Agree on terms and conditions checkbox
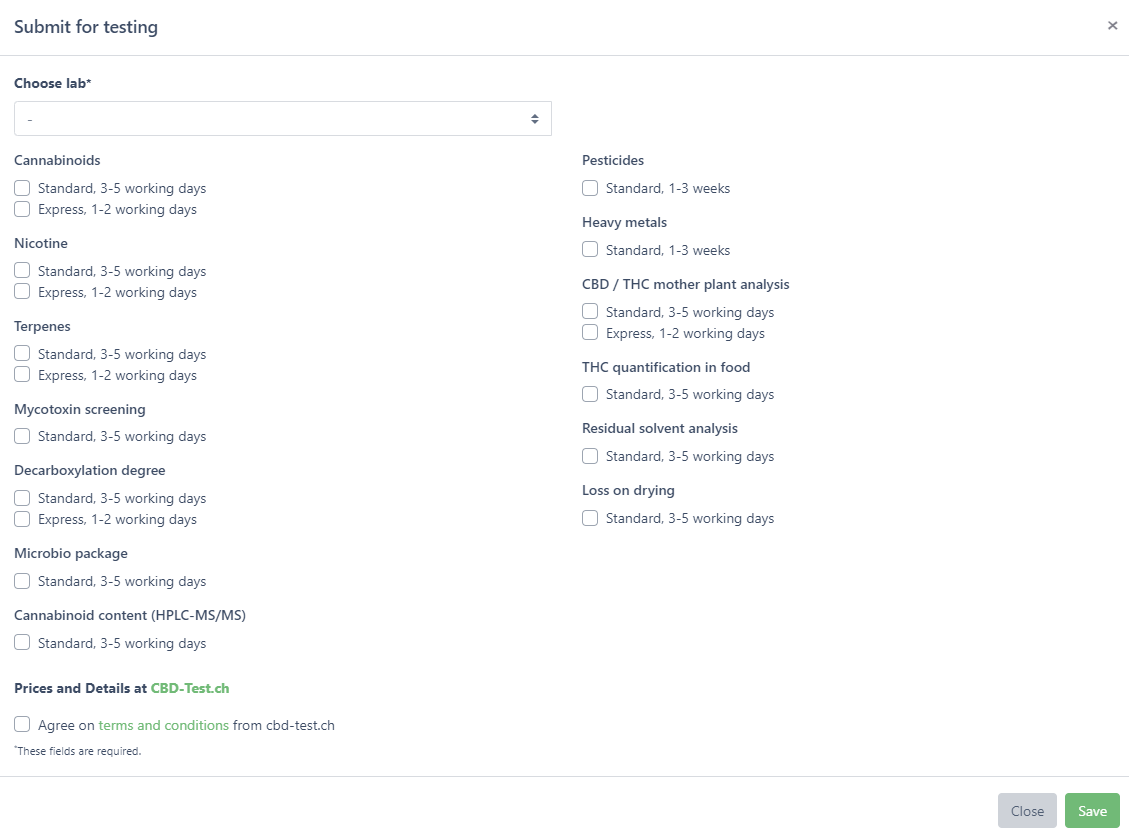Viewport: 1129px width, 838px height. (x=22, y=725)
